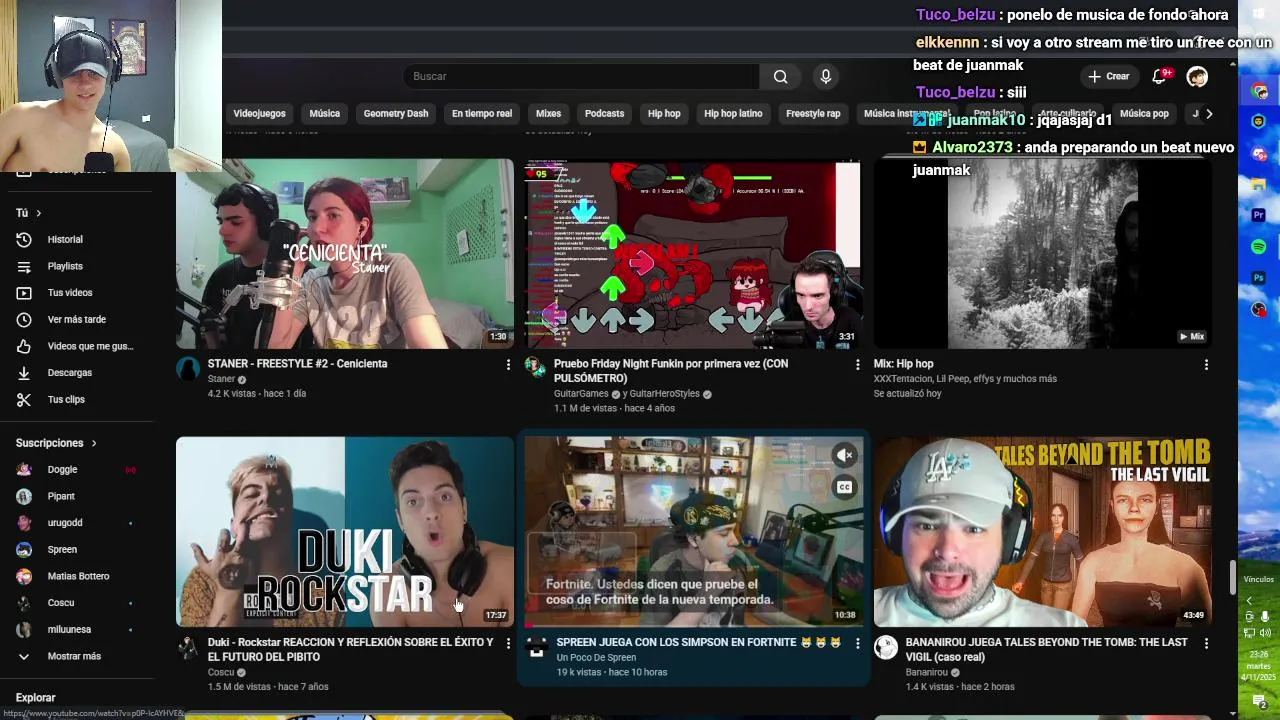Open the Bananirou channel link under the video
This screenshot has height=720, width=1280.
(x=926, y=672)
